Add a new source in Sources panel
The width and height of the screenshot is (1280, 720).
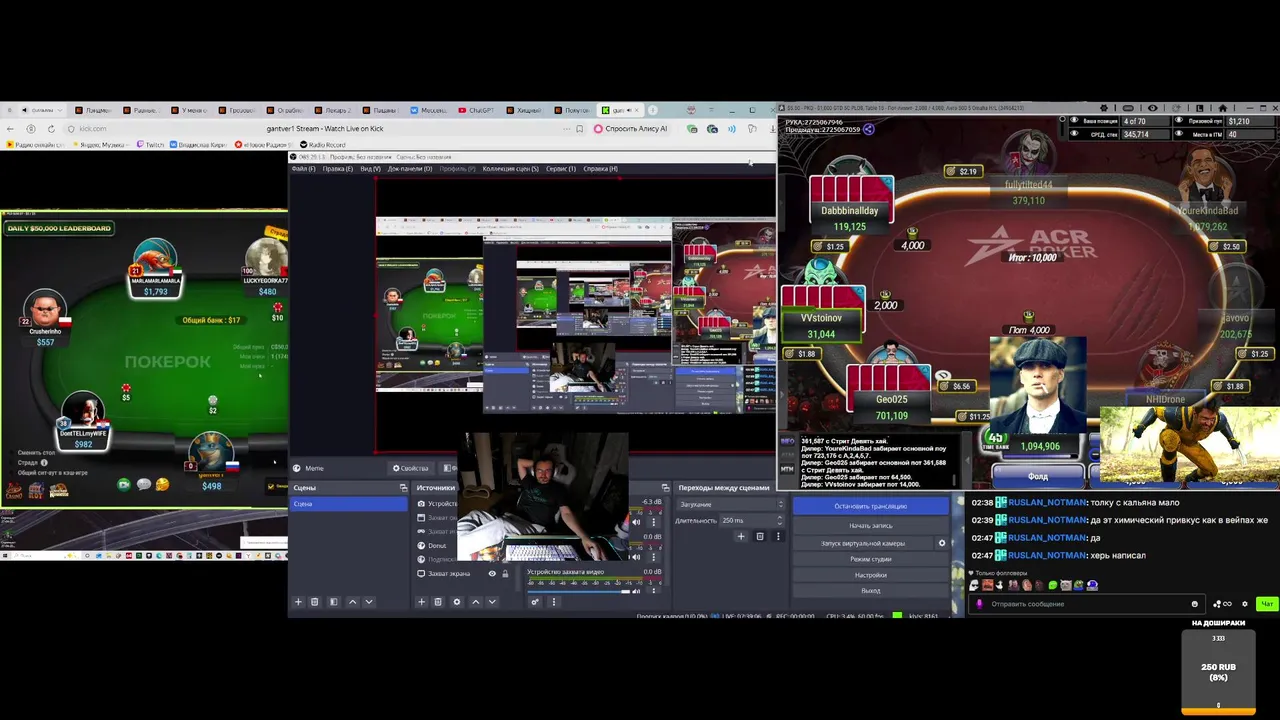(x=421, y=602)
